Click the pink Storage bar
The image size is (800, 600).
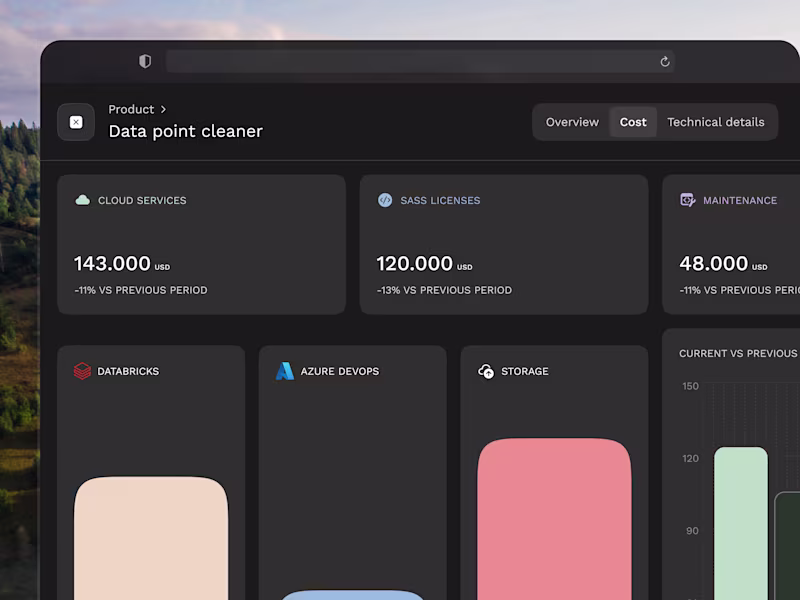point(554,519)
